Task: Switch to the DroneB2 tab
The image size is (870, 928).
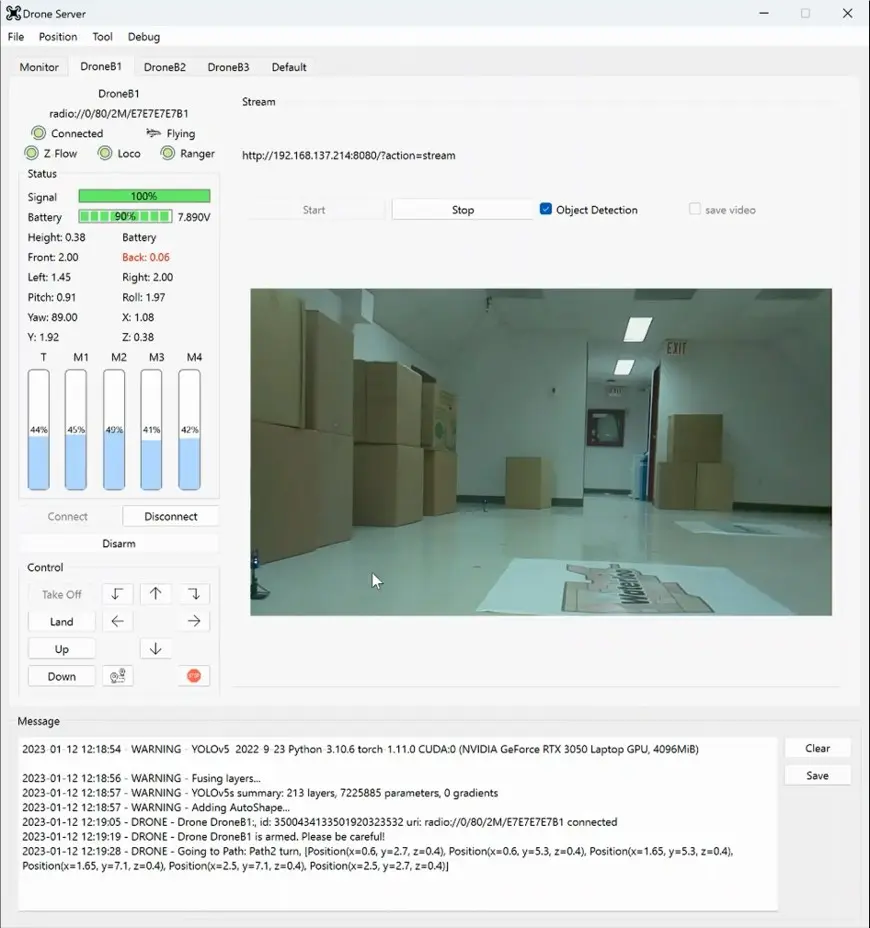Action: (164, 67)
